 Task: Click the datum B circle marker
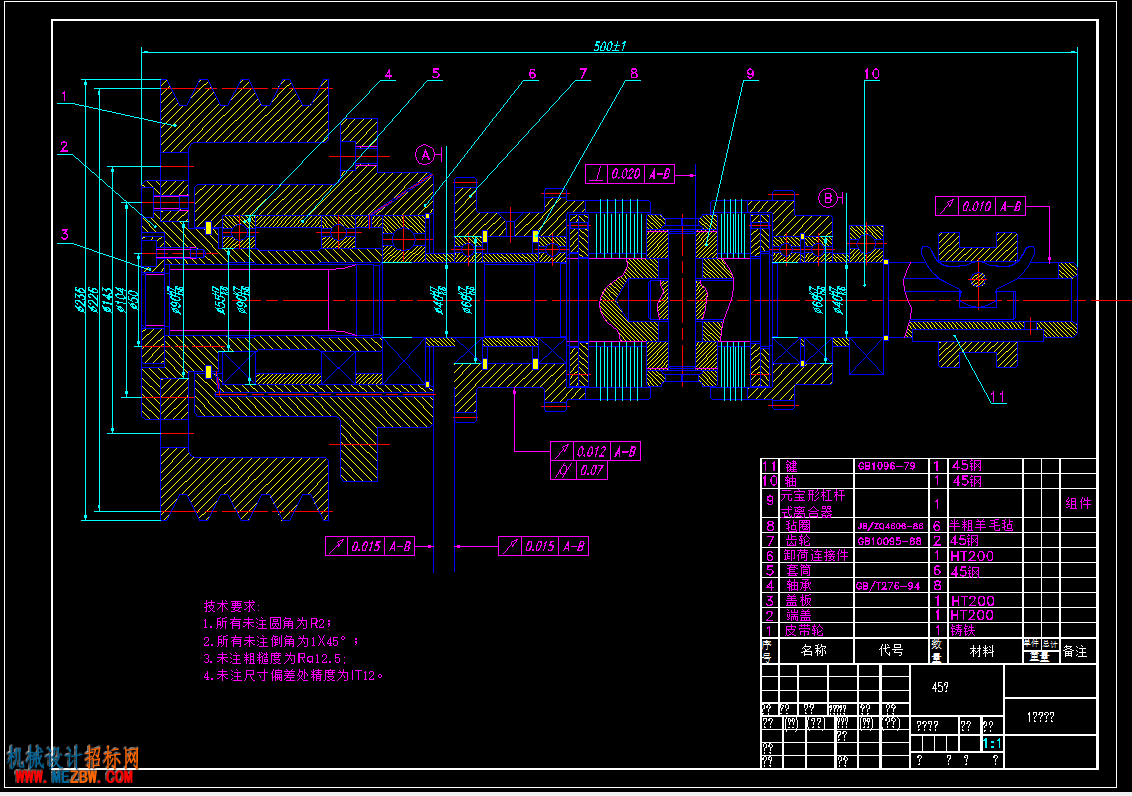pyautogui.click(x=829, y=197)
